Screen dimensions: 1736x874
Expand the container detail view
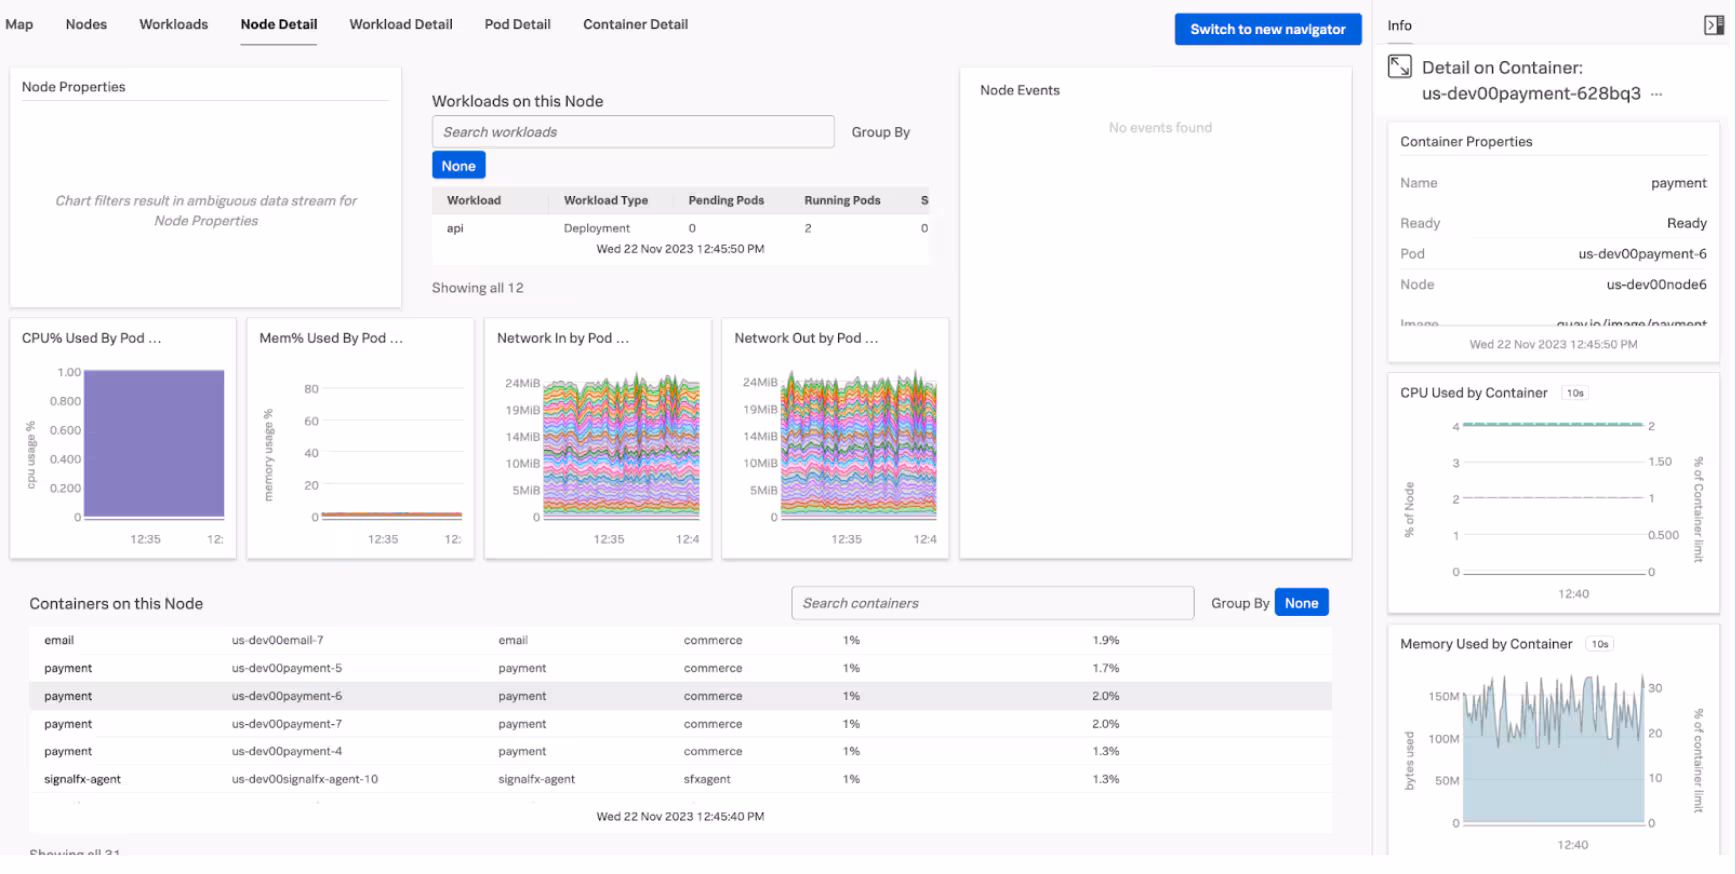1400,67
